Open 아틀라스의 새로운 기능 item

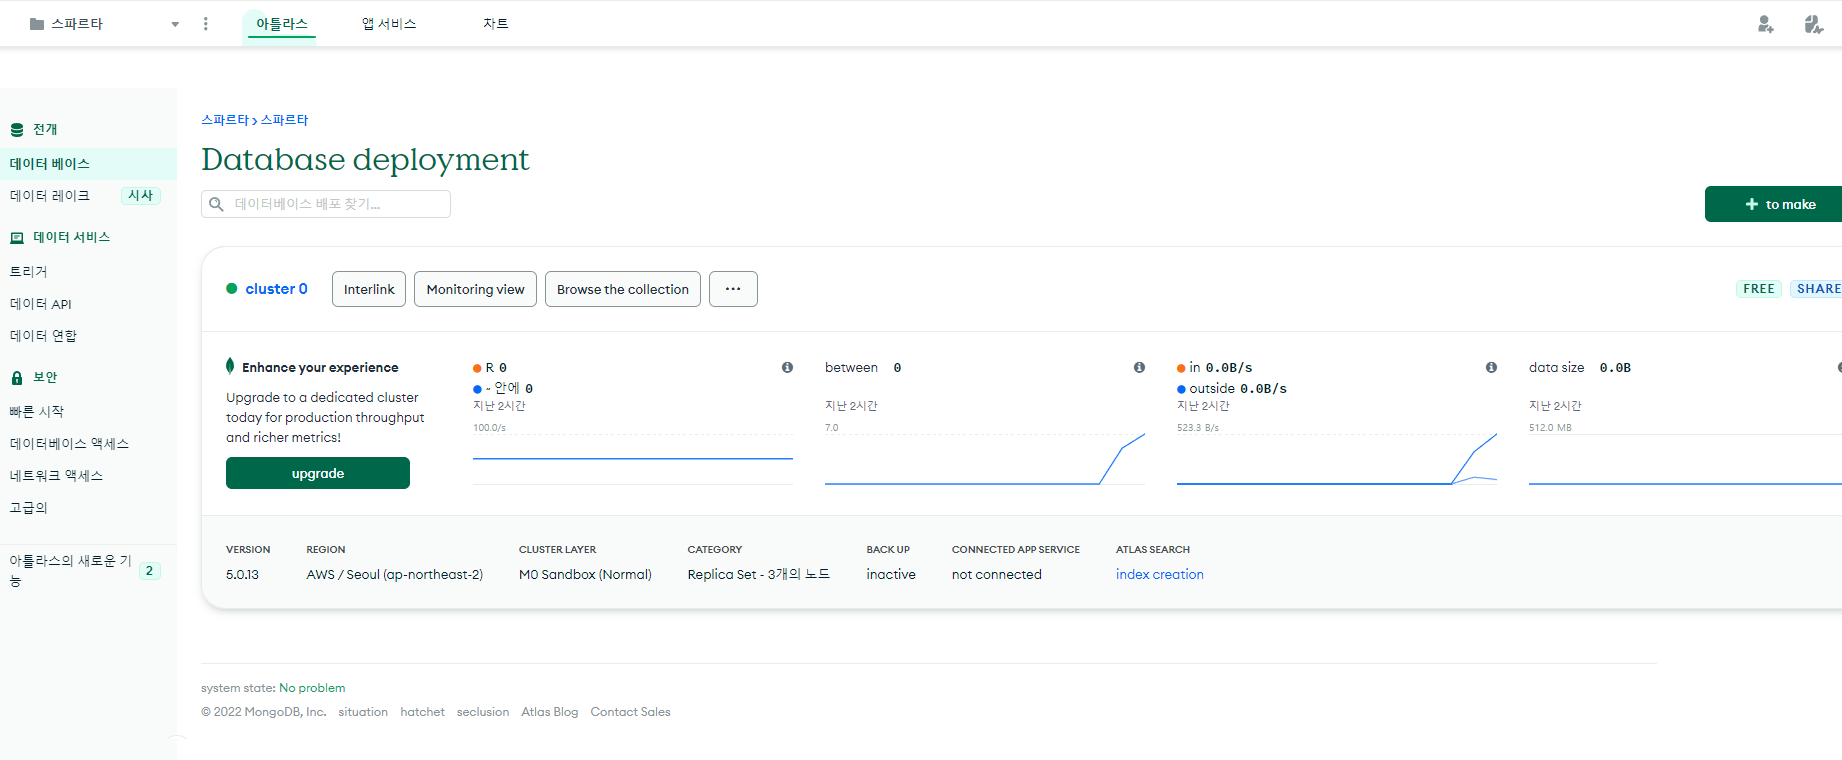pos(70,571)
